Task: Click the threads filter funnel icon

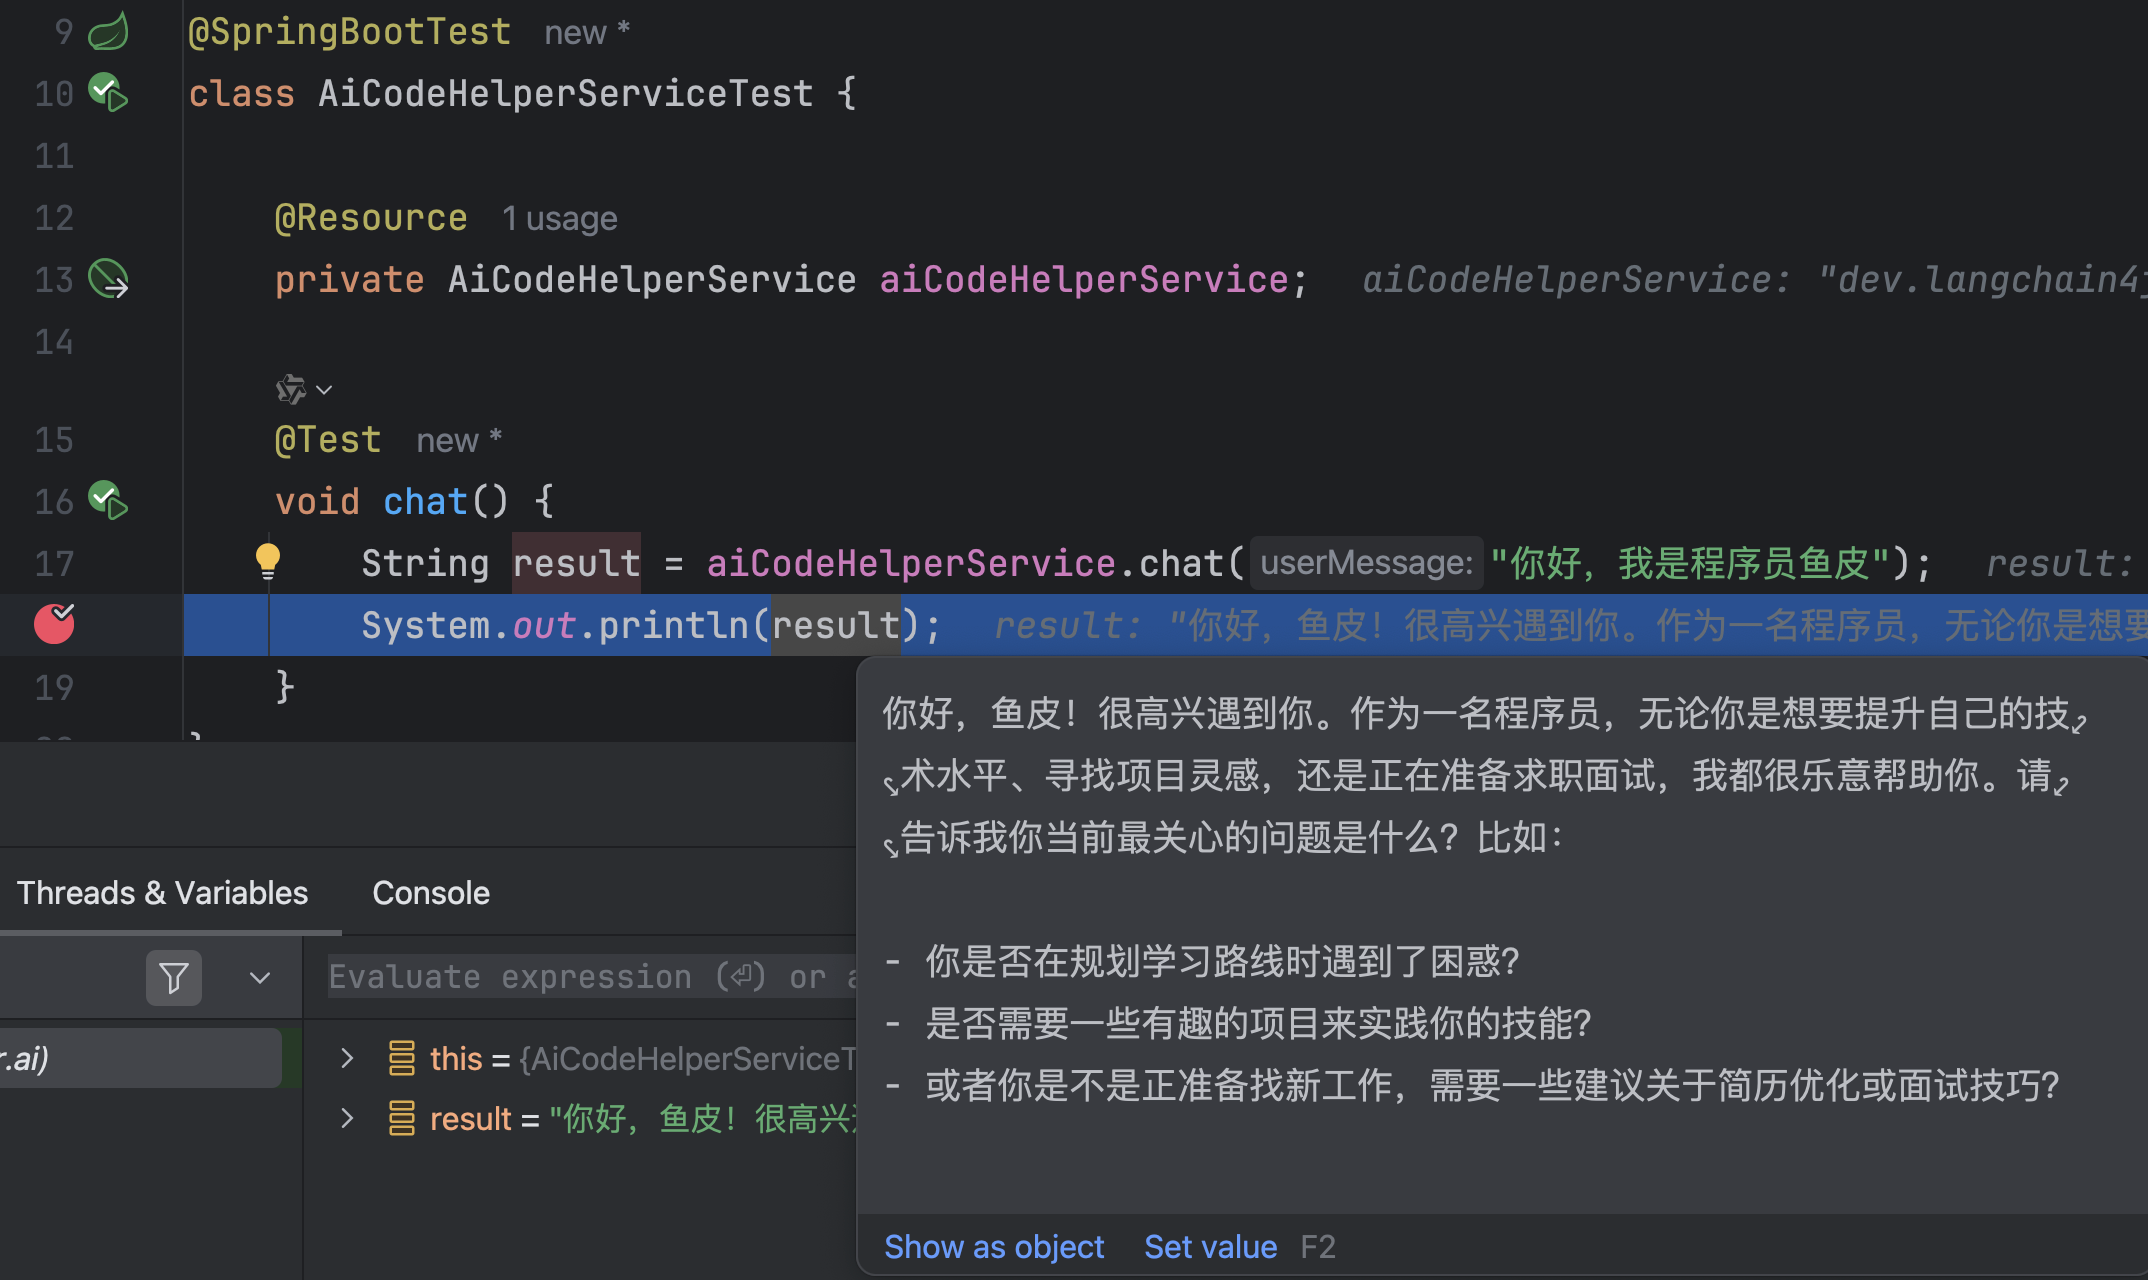Action: pyautogui.click(x=173, y=977)
